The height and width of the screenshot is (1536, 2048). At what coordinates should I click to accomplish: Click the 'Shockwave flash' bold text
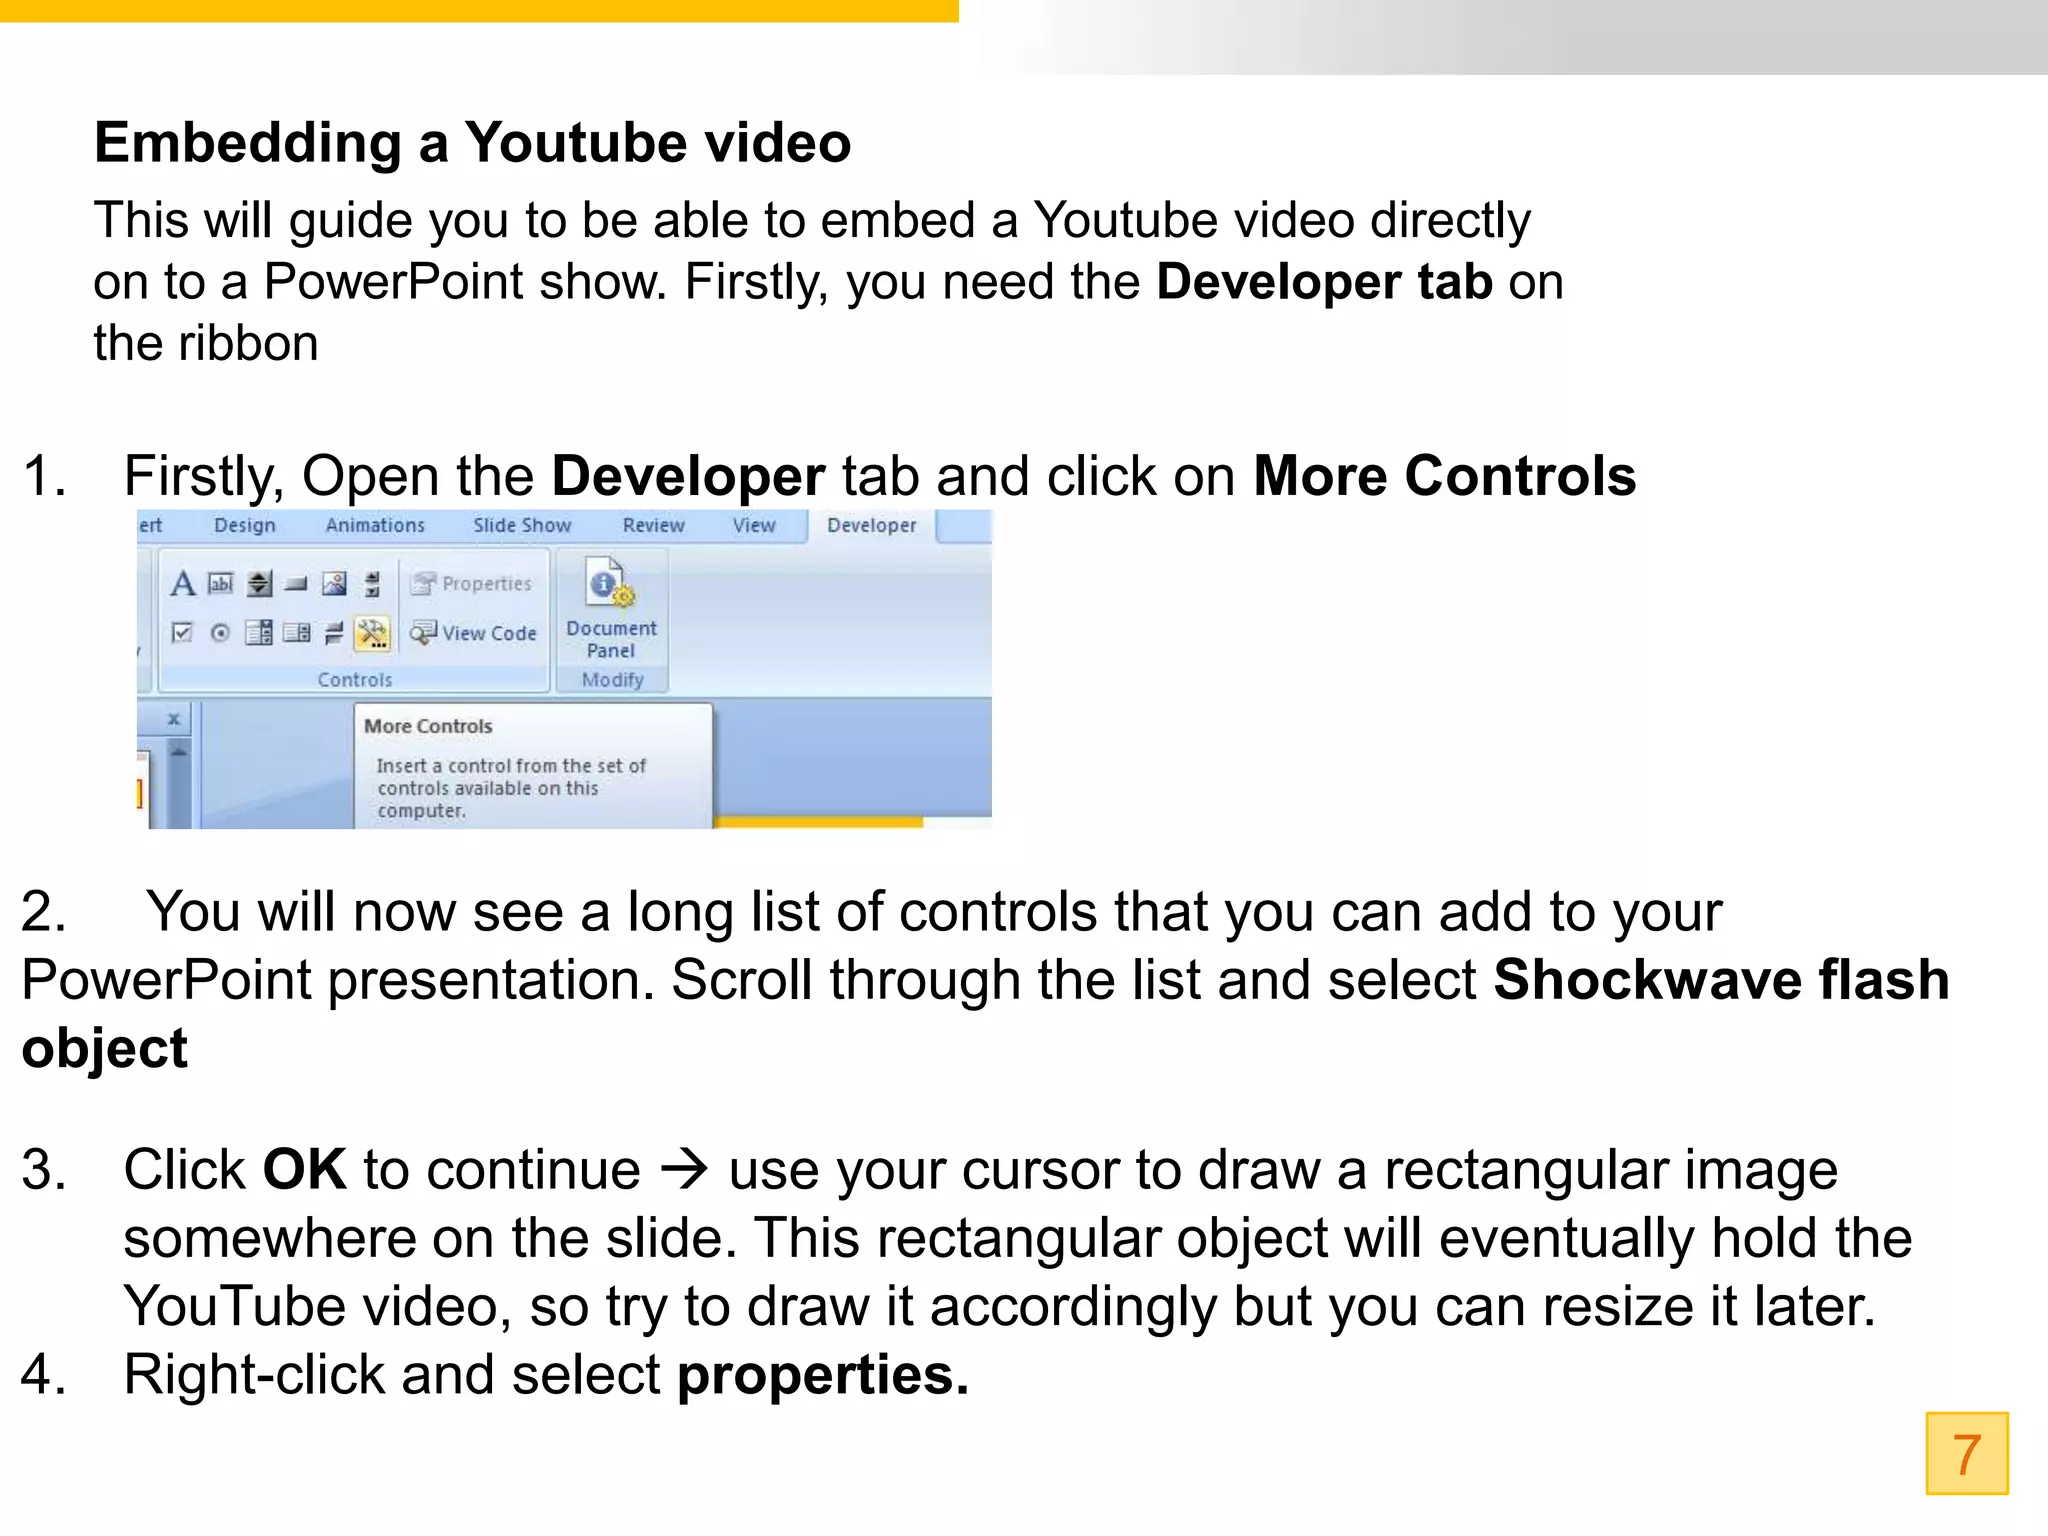click(1721, 979)
